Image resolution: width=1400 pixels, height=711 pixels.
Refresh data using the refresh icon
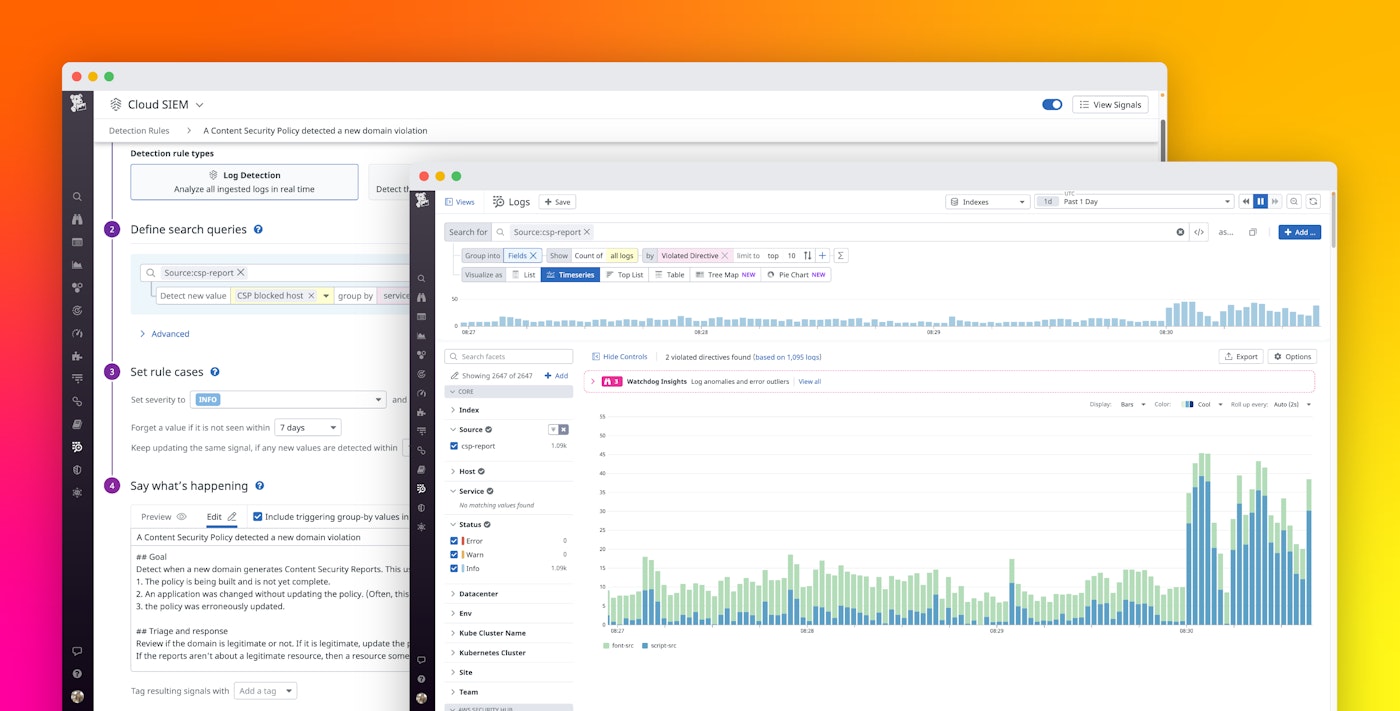(x=1313, y=201)
